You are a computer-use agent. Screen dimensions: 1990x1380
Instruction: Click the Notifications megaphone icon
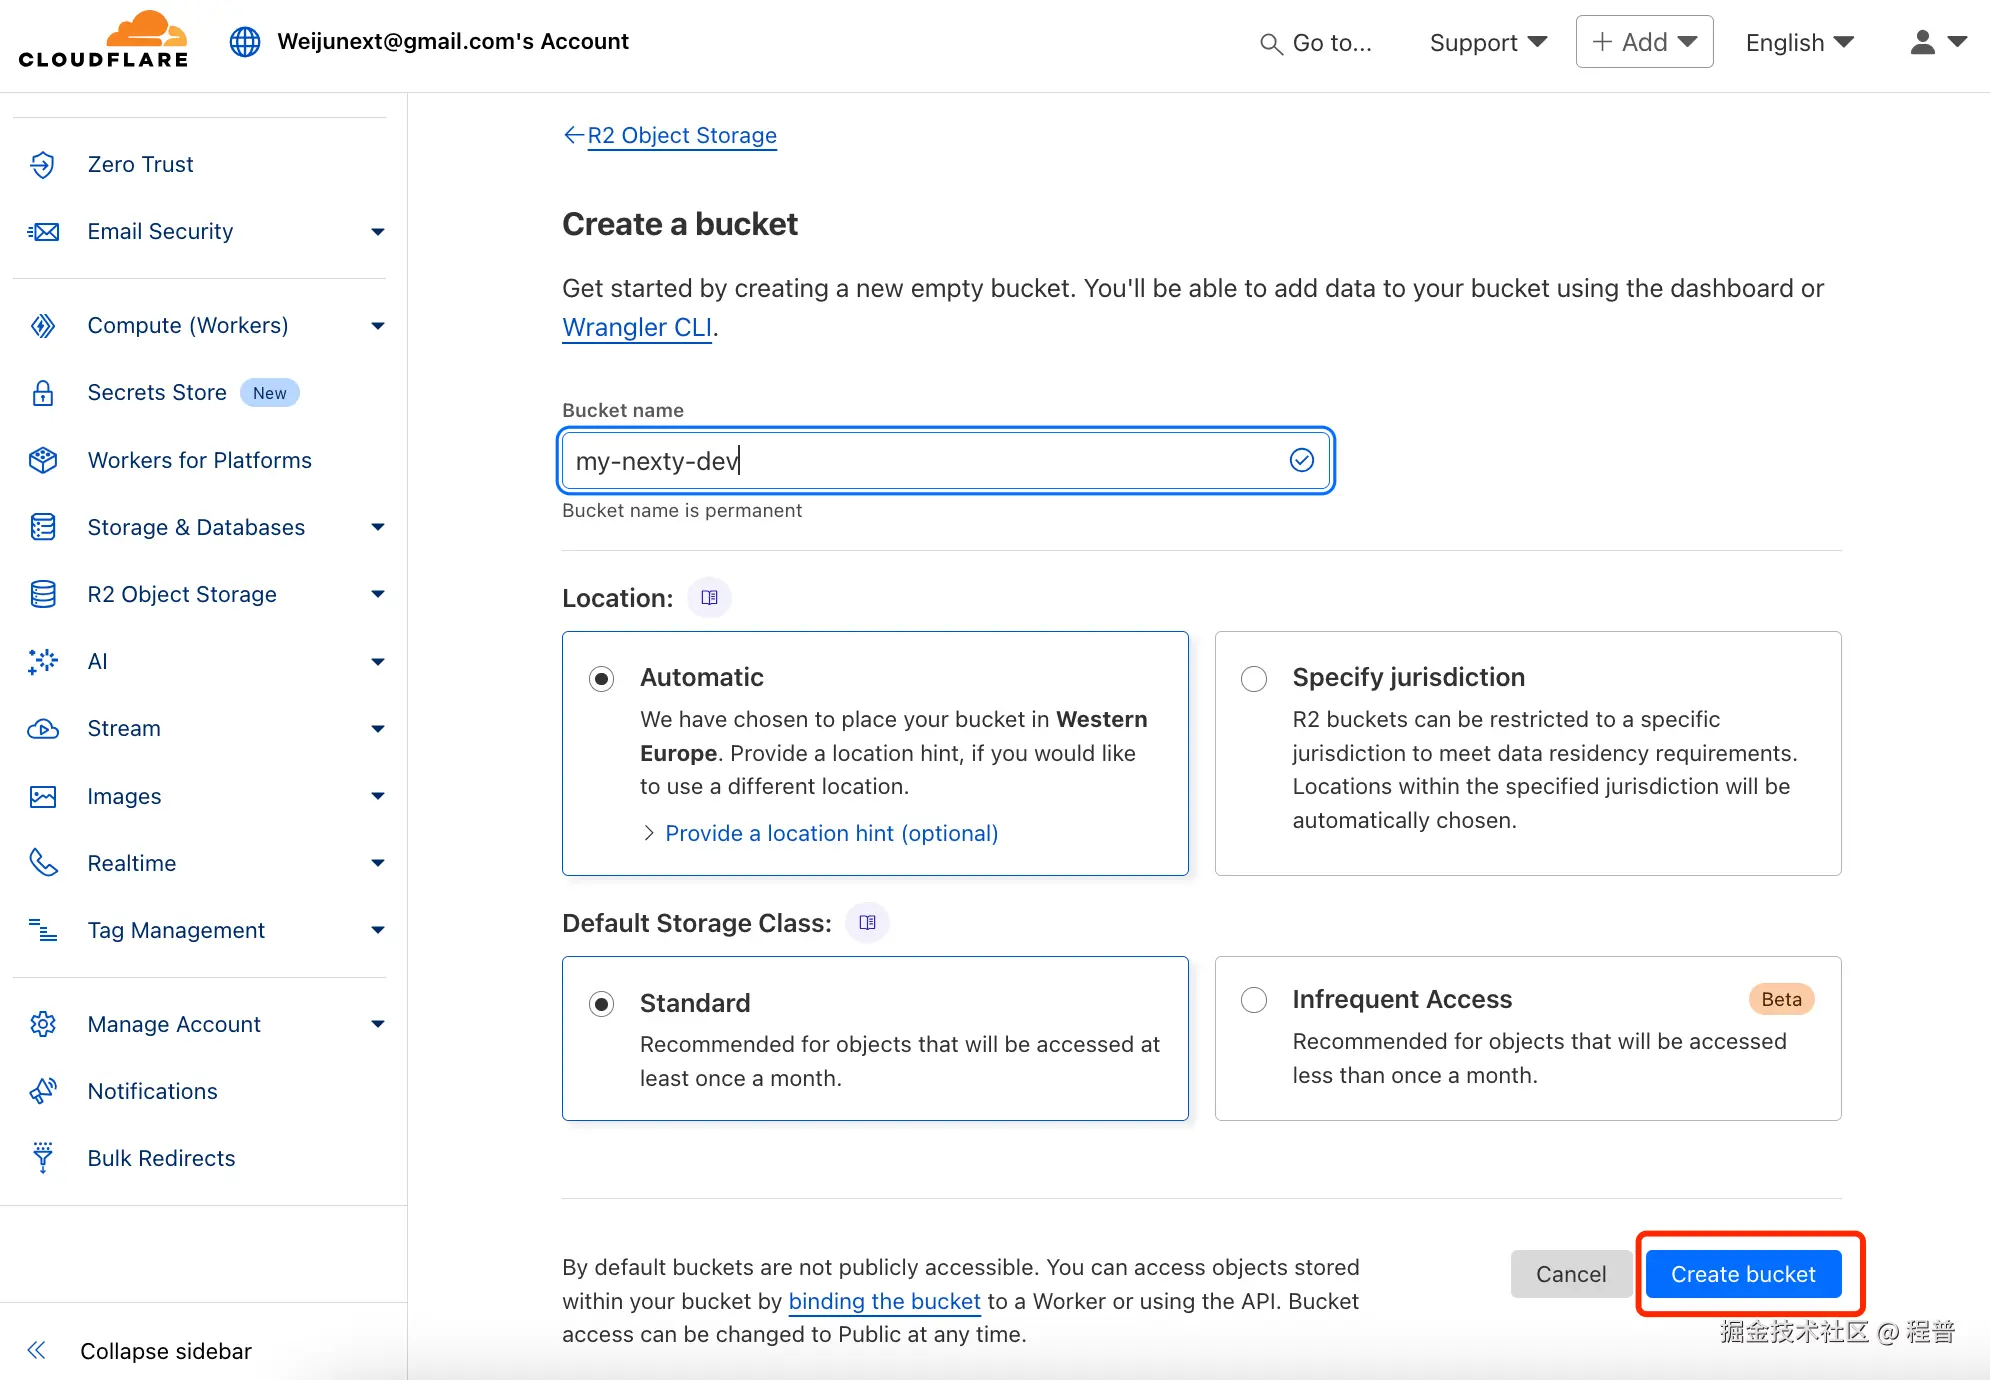[42, 1091]
